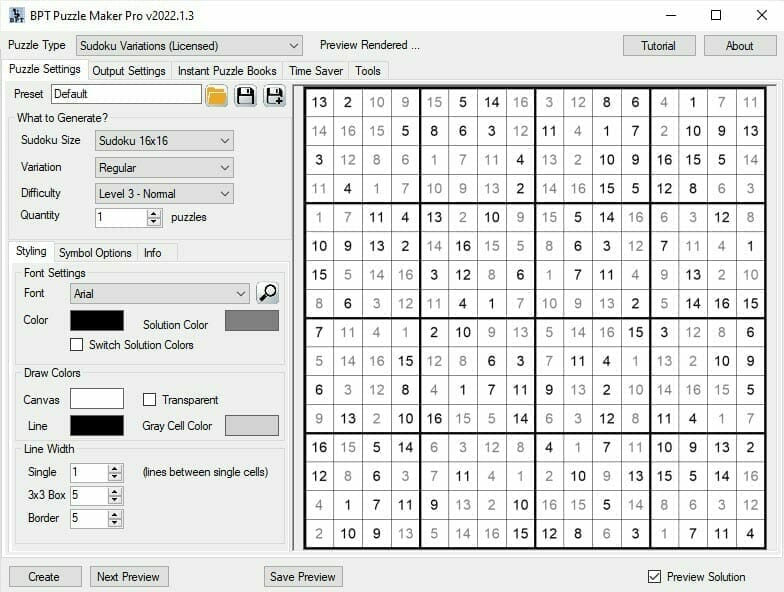Open the Variation dropdown
The image size is (784, 592).
(164, 168)
